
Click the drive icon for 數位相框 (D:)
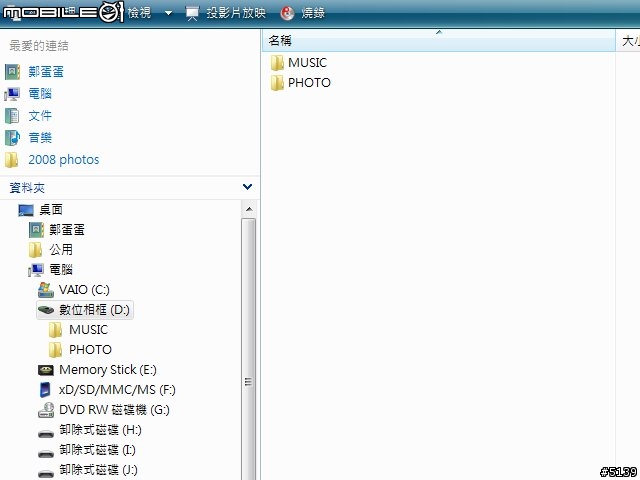46,310
